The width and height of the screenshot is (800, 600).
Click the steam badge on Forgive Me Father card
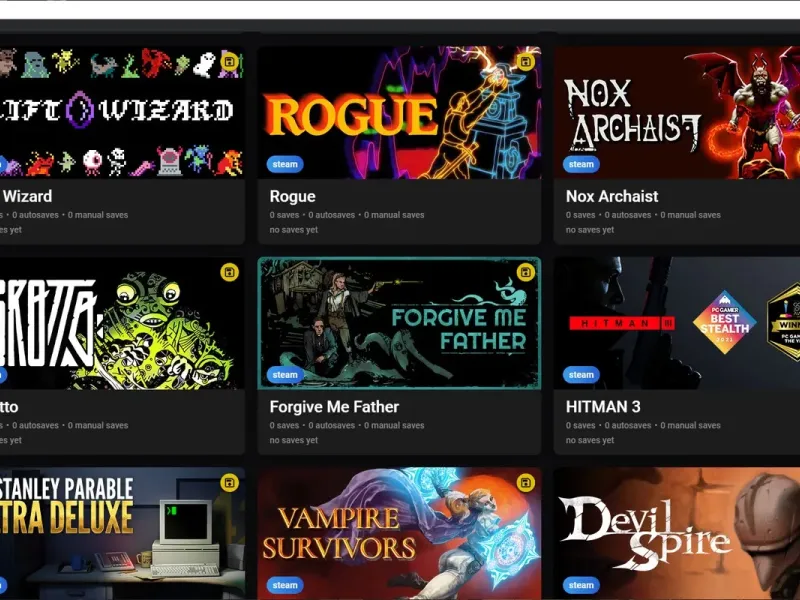pyautogui.click(x=285, y=374)
